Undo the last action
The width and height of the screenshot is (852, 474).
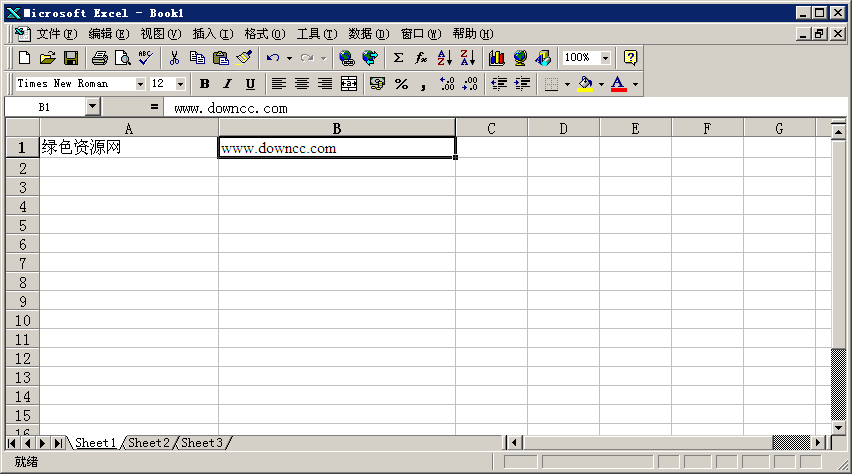273,58
